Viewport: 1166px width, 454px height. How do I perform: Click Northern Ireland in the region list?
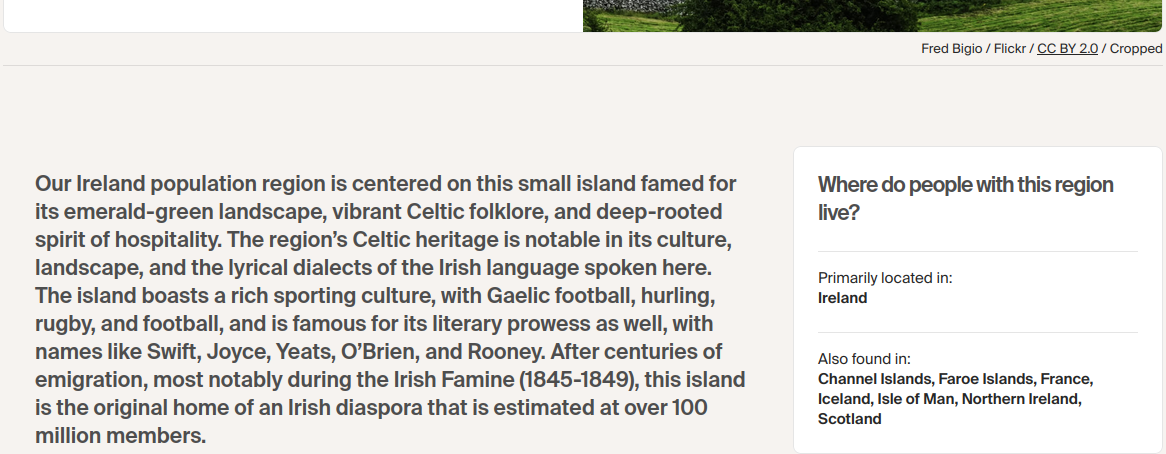pos(1022,399)
